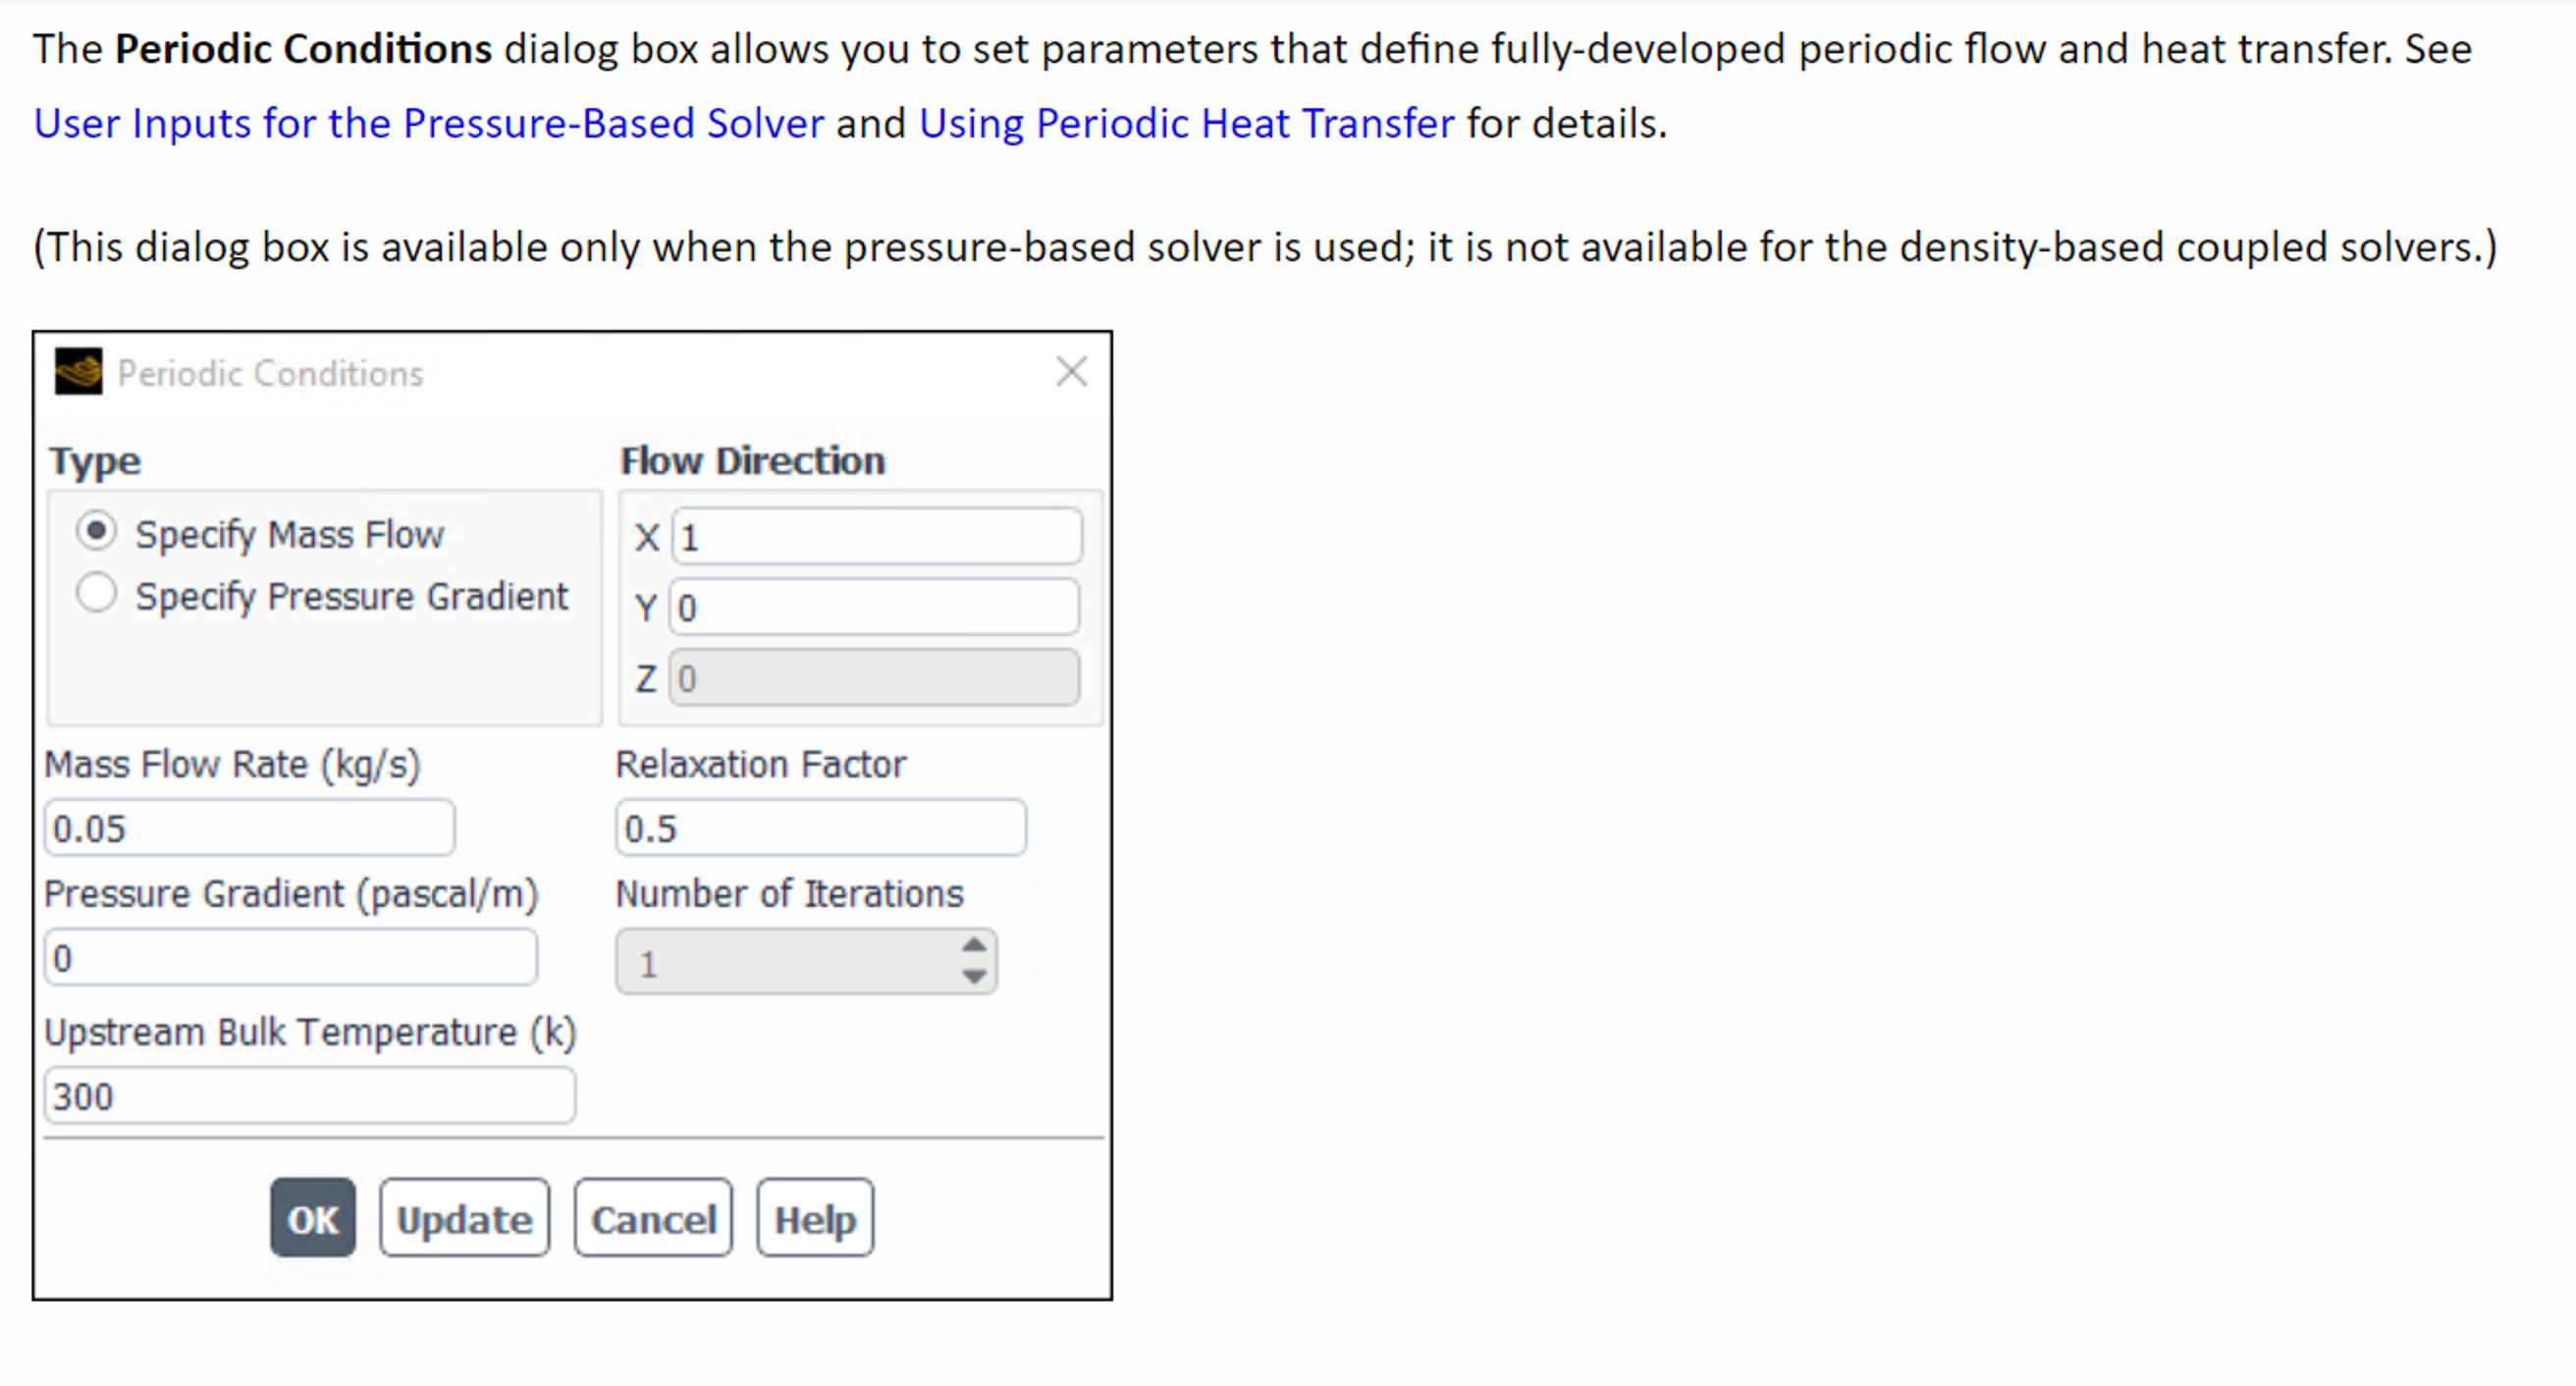The width and height of the screenshot is (2576, 1386).
Task: Click the Number of Iterations spinner field
Action: [x=806, y=962]
